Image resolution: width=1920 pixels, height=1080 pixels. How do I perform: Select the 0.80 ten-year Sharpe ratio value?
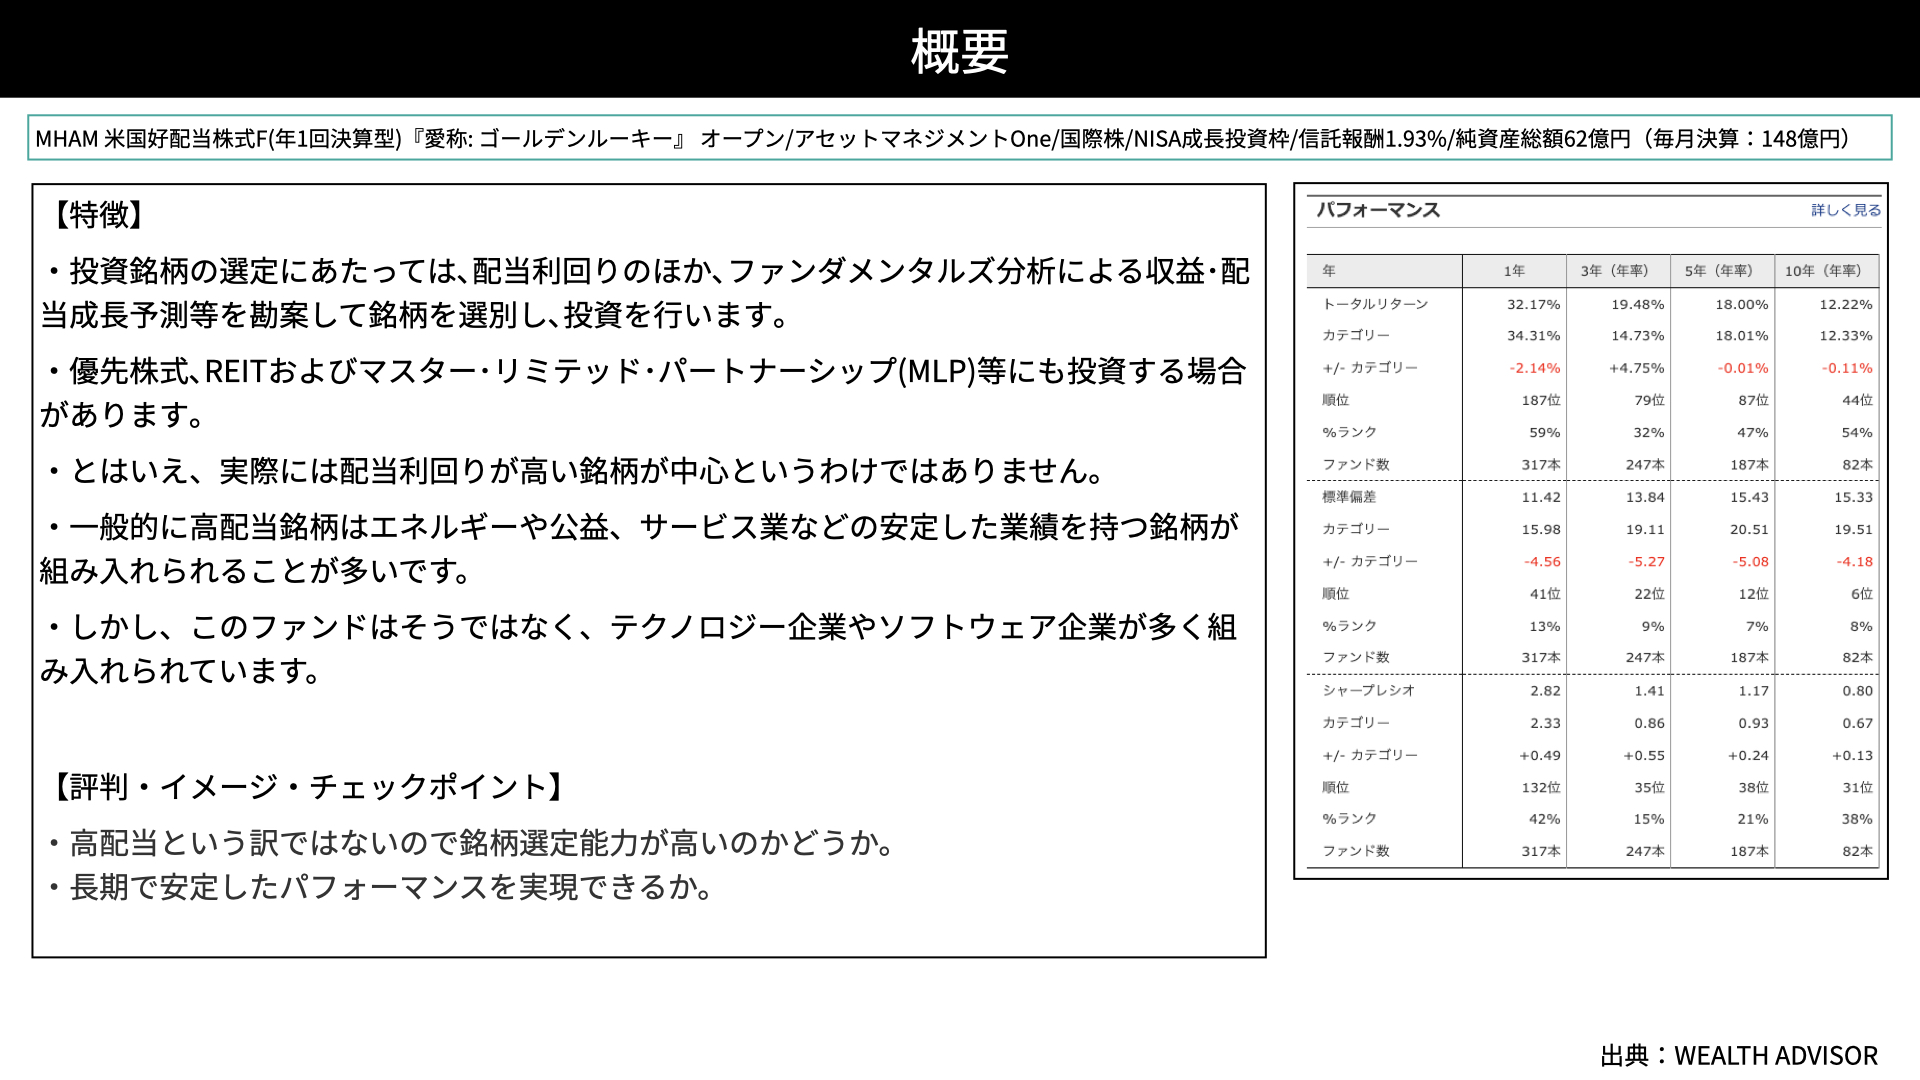1857,691
